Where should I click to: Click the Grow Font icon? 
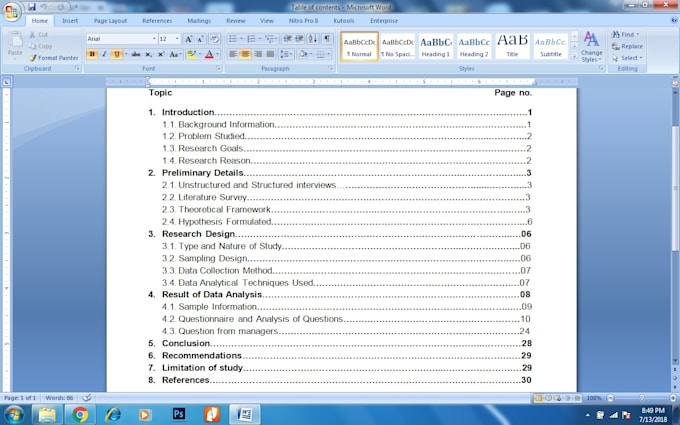[x=189, y=38]
